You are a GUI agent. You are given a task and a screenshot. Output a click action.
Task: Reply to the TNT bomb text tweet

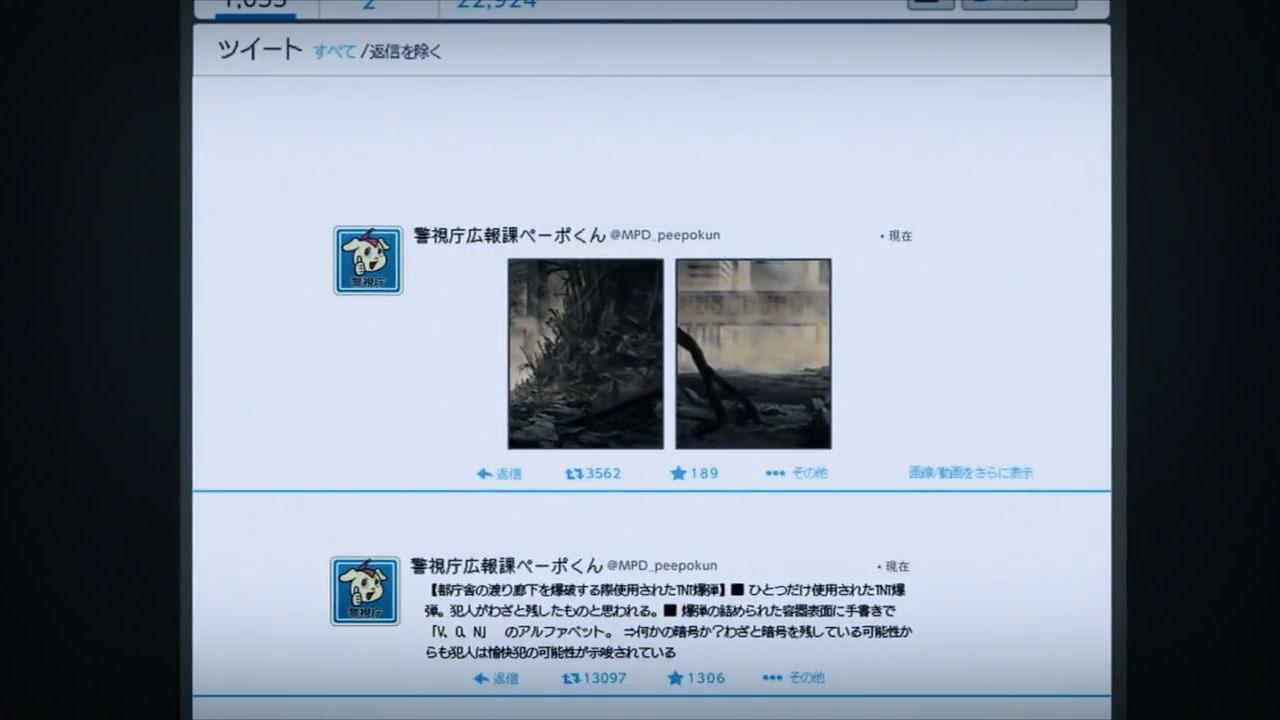496,678
